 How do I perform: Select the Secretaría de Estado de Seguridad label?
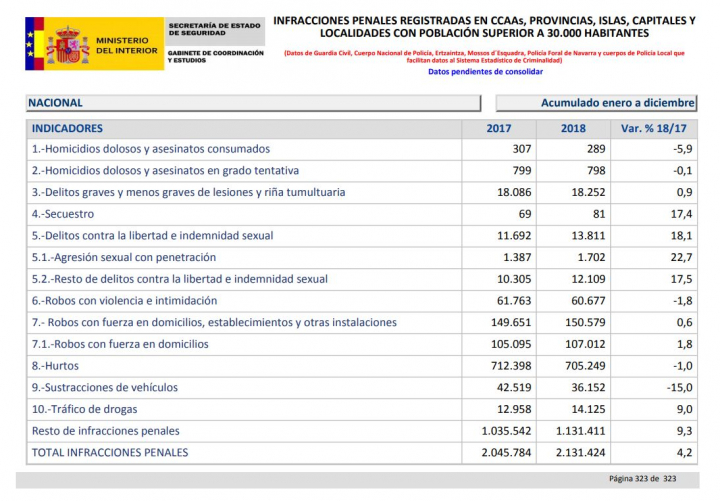[215, 28]
